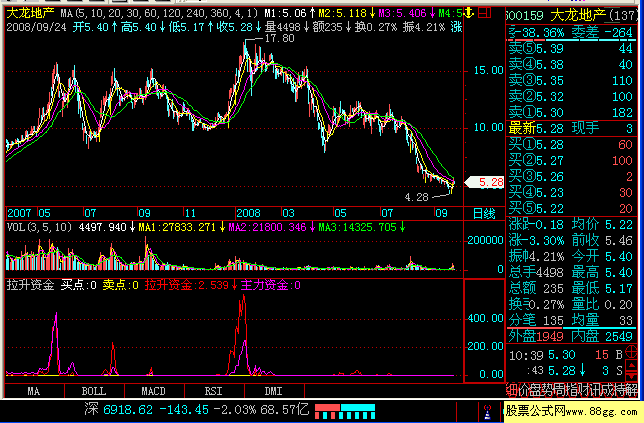Select the 卖④ 5.38 ask row

point(571,64)
